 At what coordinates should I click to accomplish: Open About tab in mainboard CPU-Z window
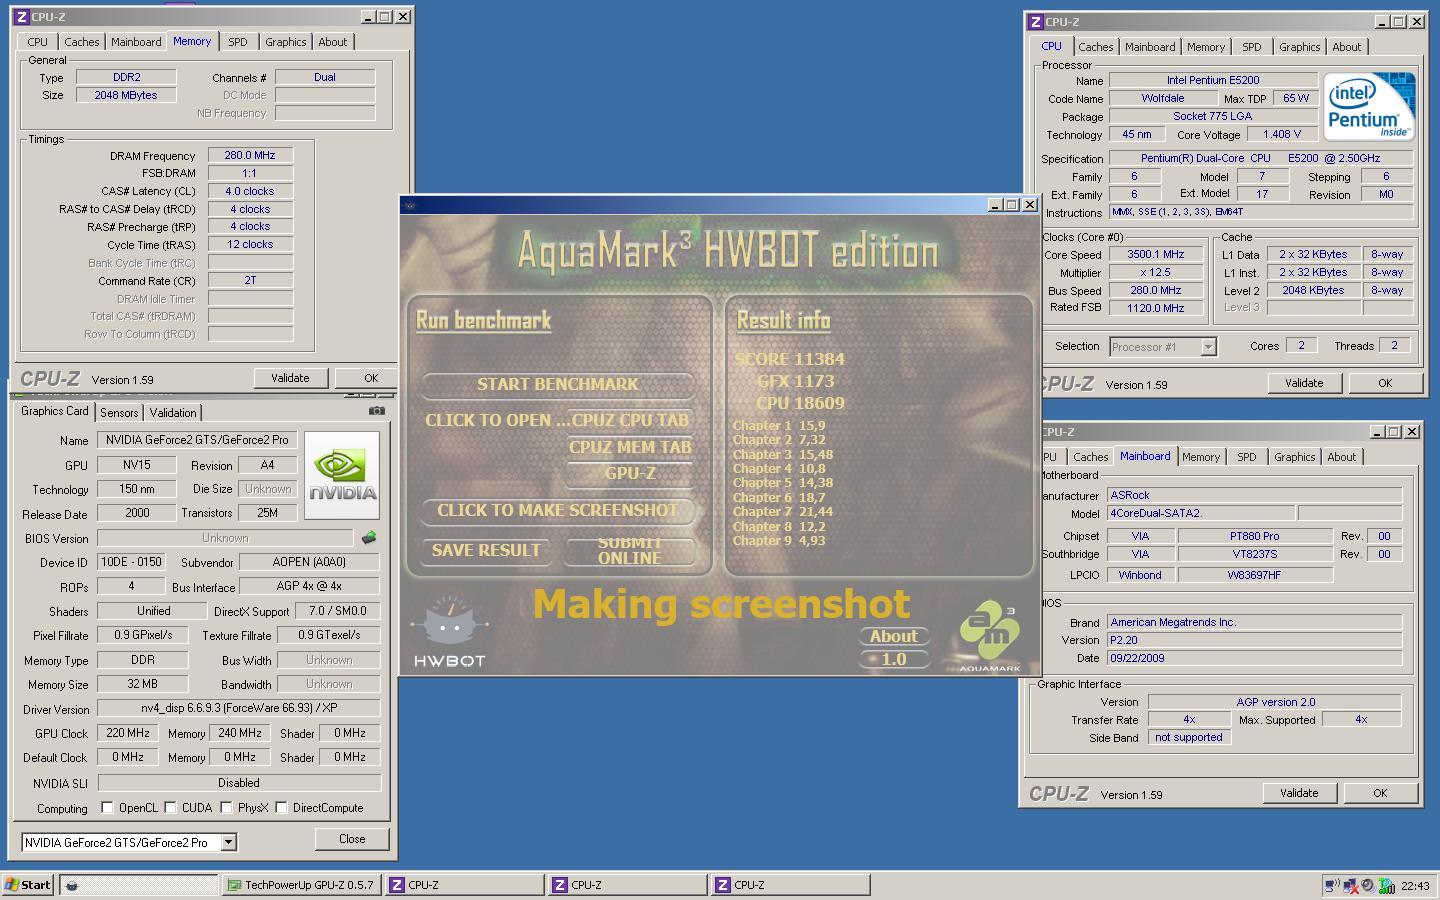pyautogui.click(x=1341, y=457)
